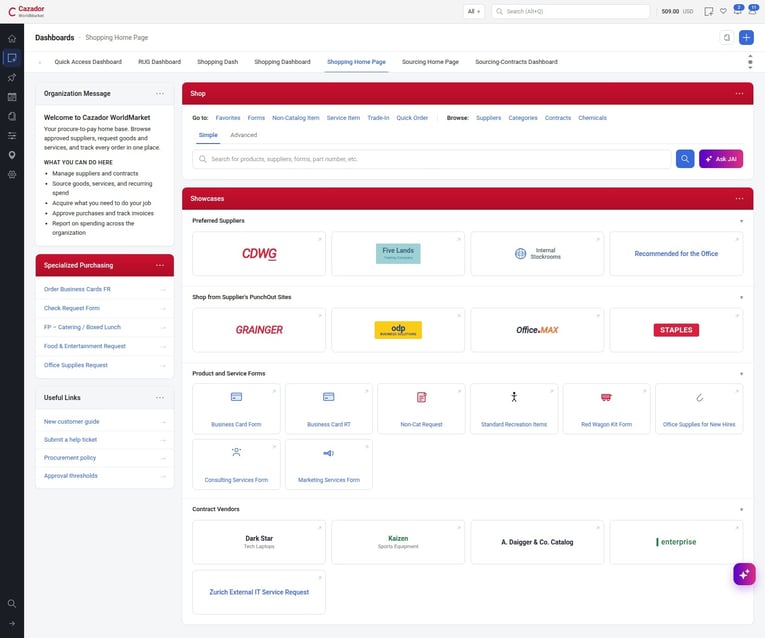Open the settings gear in sidebar
The height and width of the screenshot is (638, 765).
coord(12,175)
